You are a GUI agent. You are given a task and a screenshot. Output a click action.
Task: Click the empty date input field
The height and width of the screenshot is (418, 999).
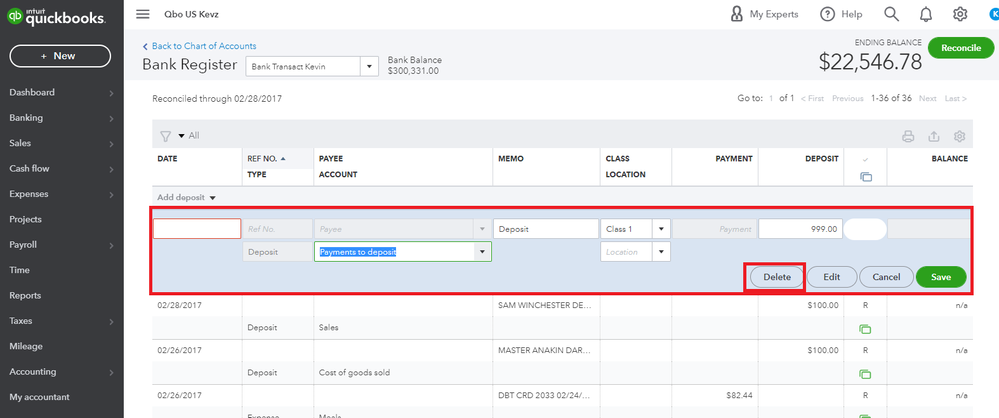click(x=197, y=229)
